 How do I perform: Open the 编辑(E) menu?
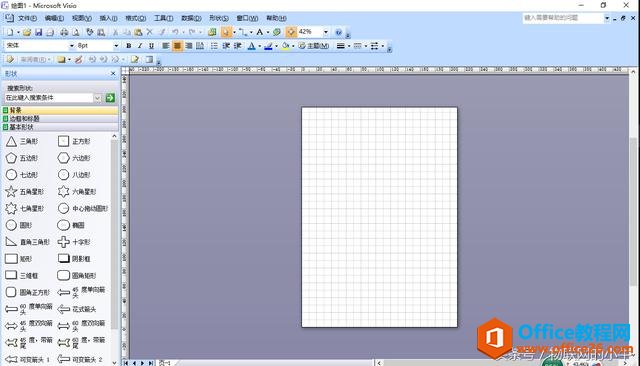tap(54, 18)
